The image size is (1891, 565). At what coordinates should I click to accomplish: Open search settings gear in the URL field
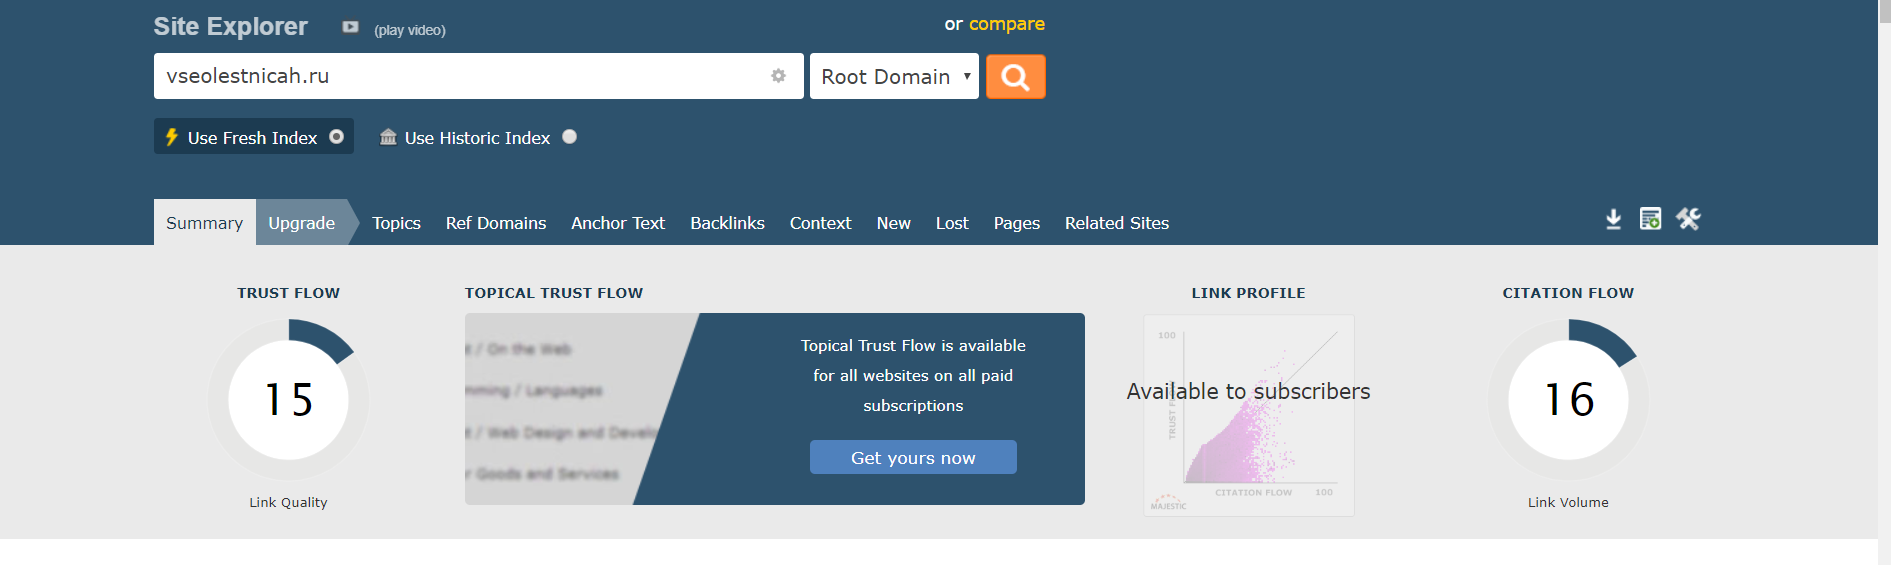(778, 76)
